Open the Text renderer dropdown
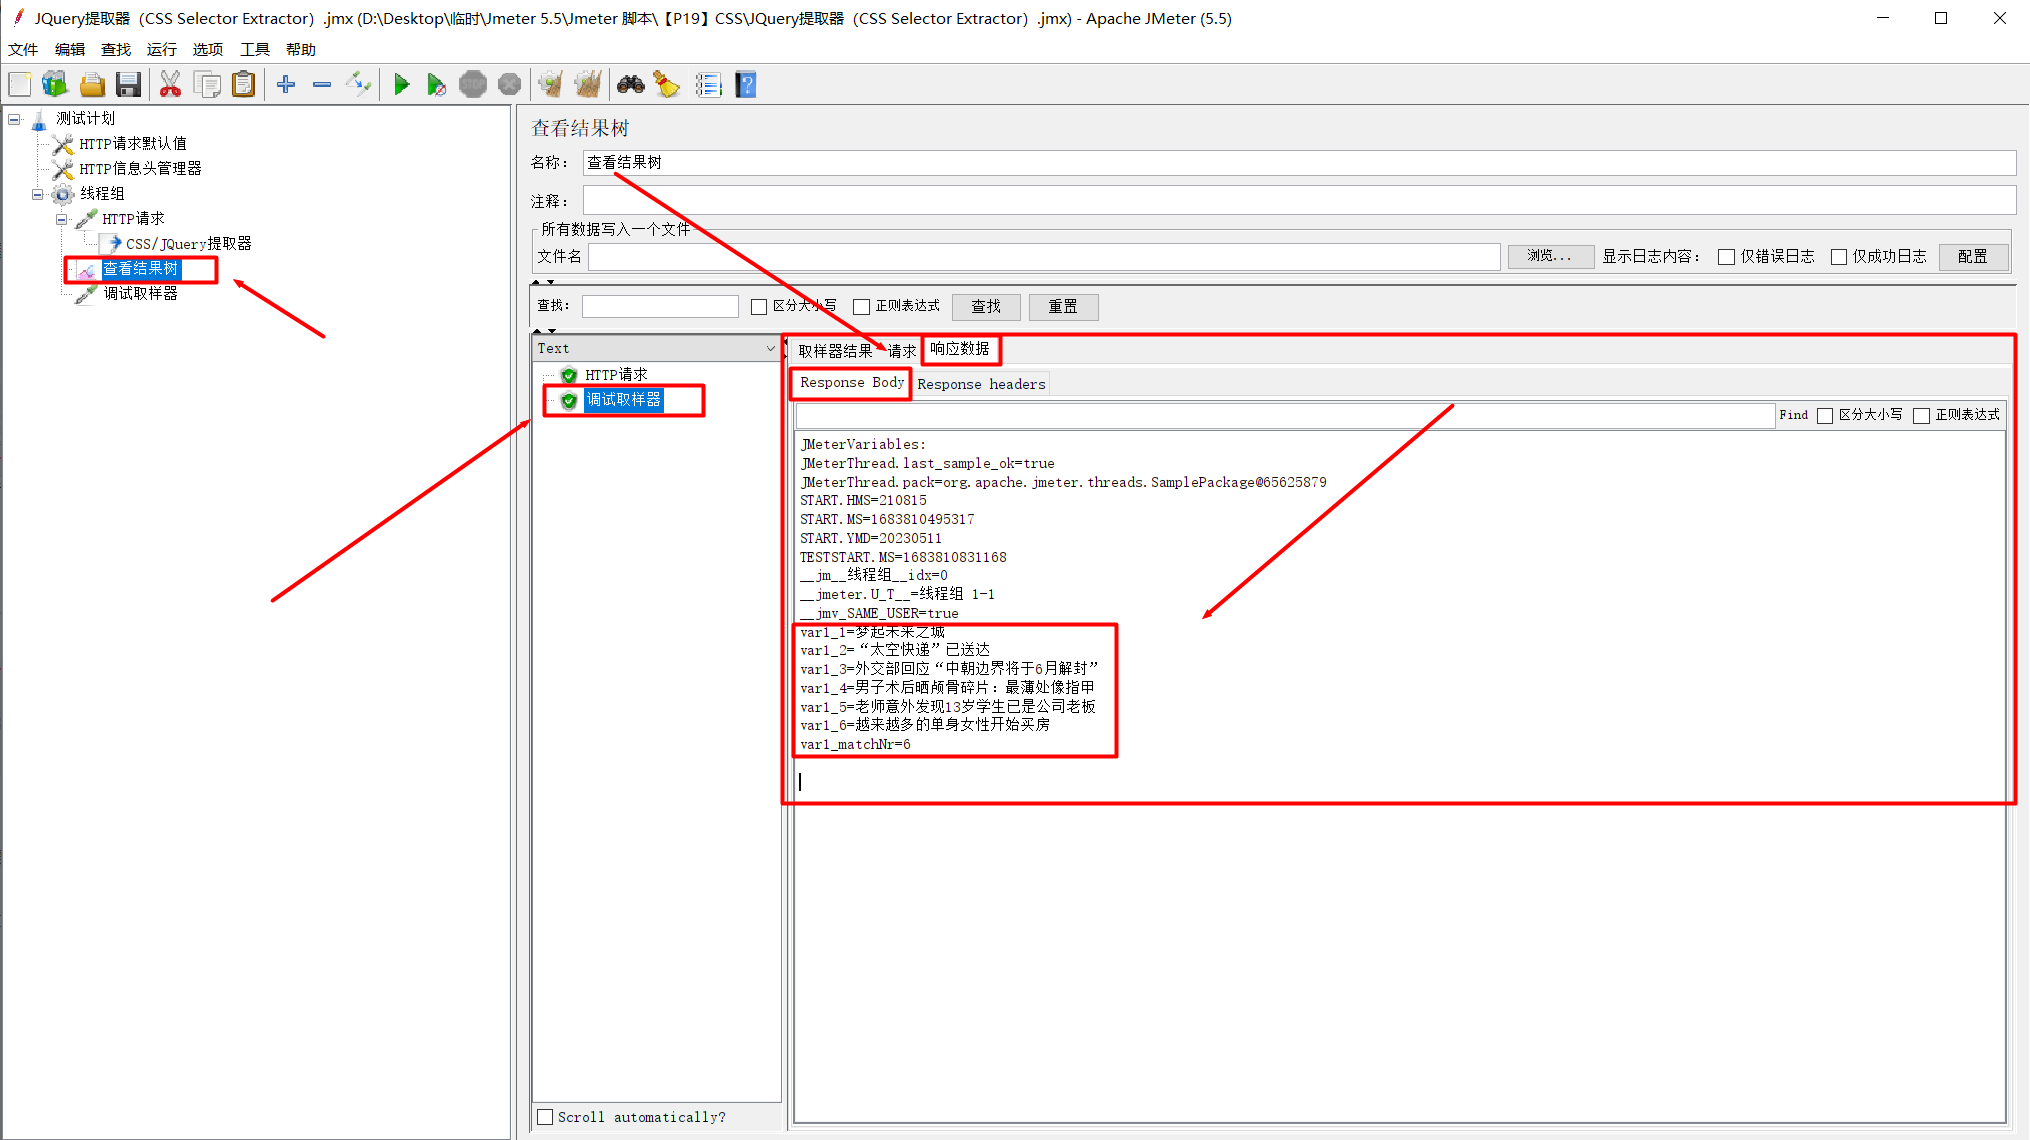 [x=655, y=348]
